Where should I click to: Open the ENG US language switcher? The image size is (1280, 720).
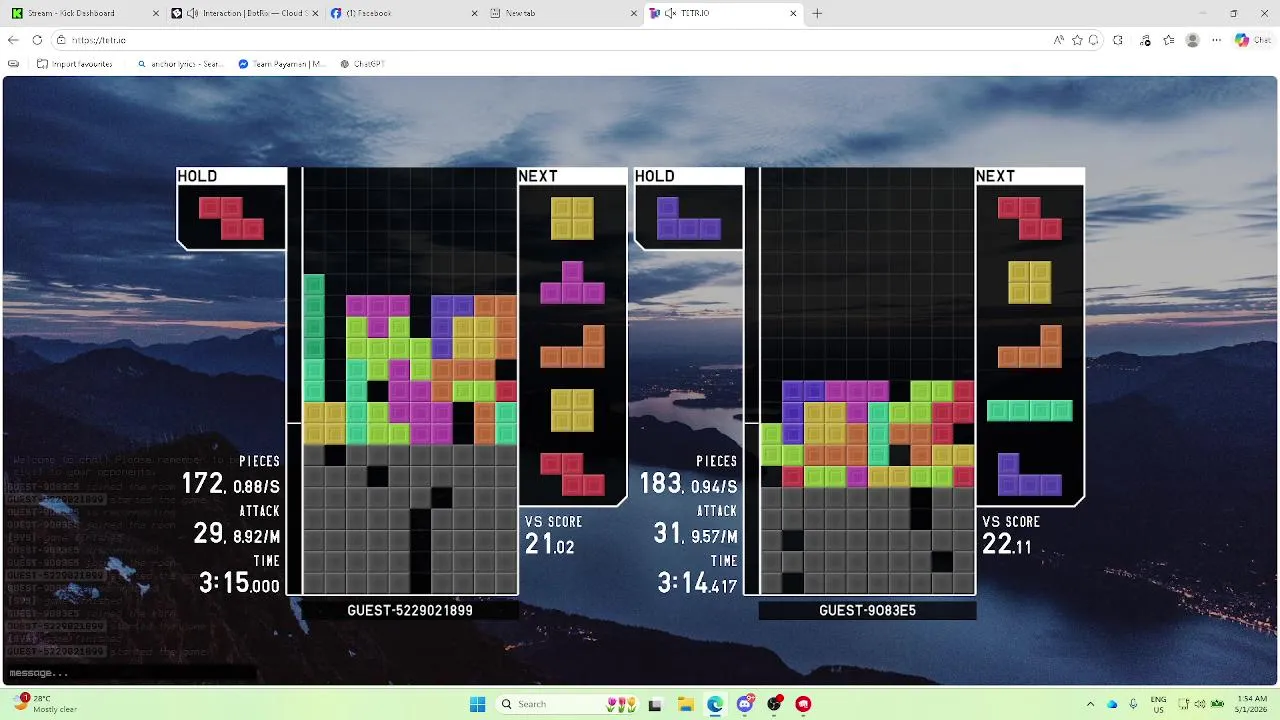1158,704
